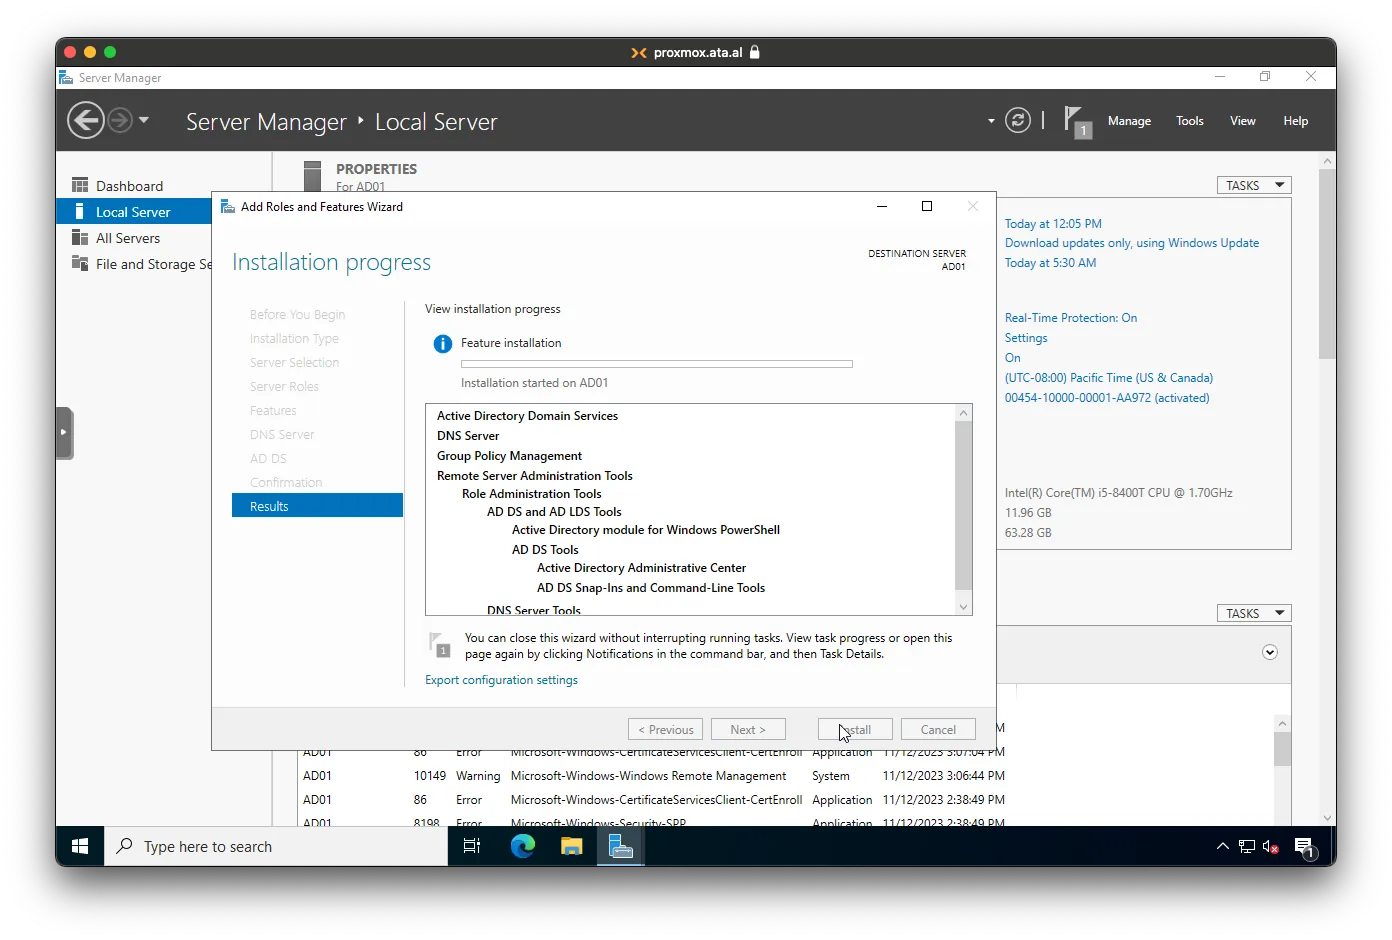Click Active Directory Domain Services in feature list
Screen dimensions: 1392x940
coord(527,416)
